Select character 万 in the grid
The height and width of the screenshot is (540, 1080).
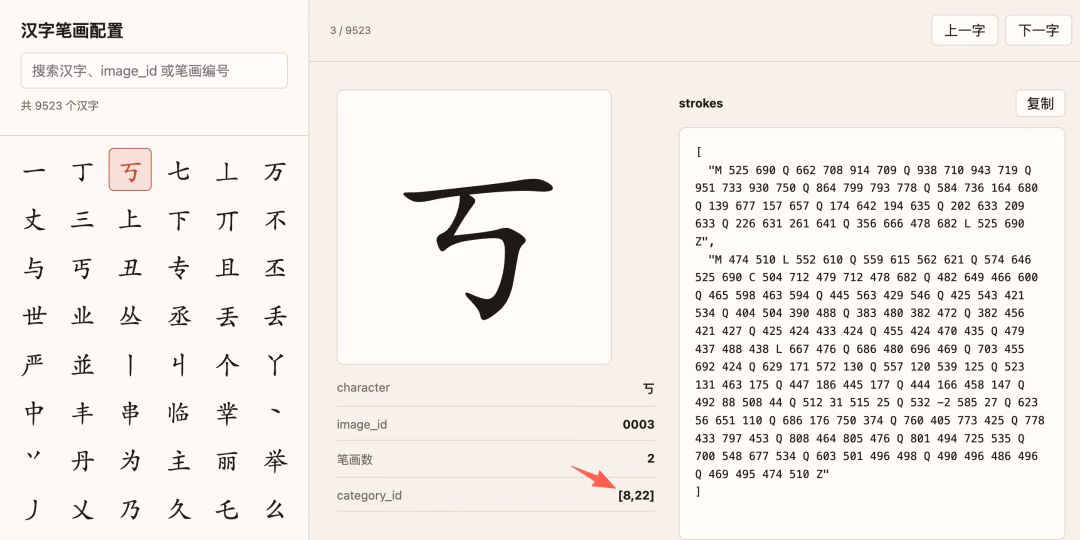coord(275,169)
